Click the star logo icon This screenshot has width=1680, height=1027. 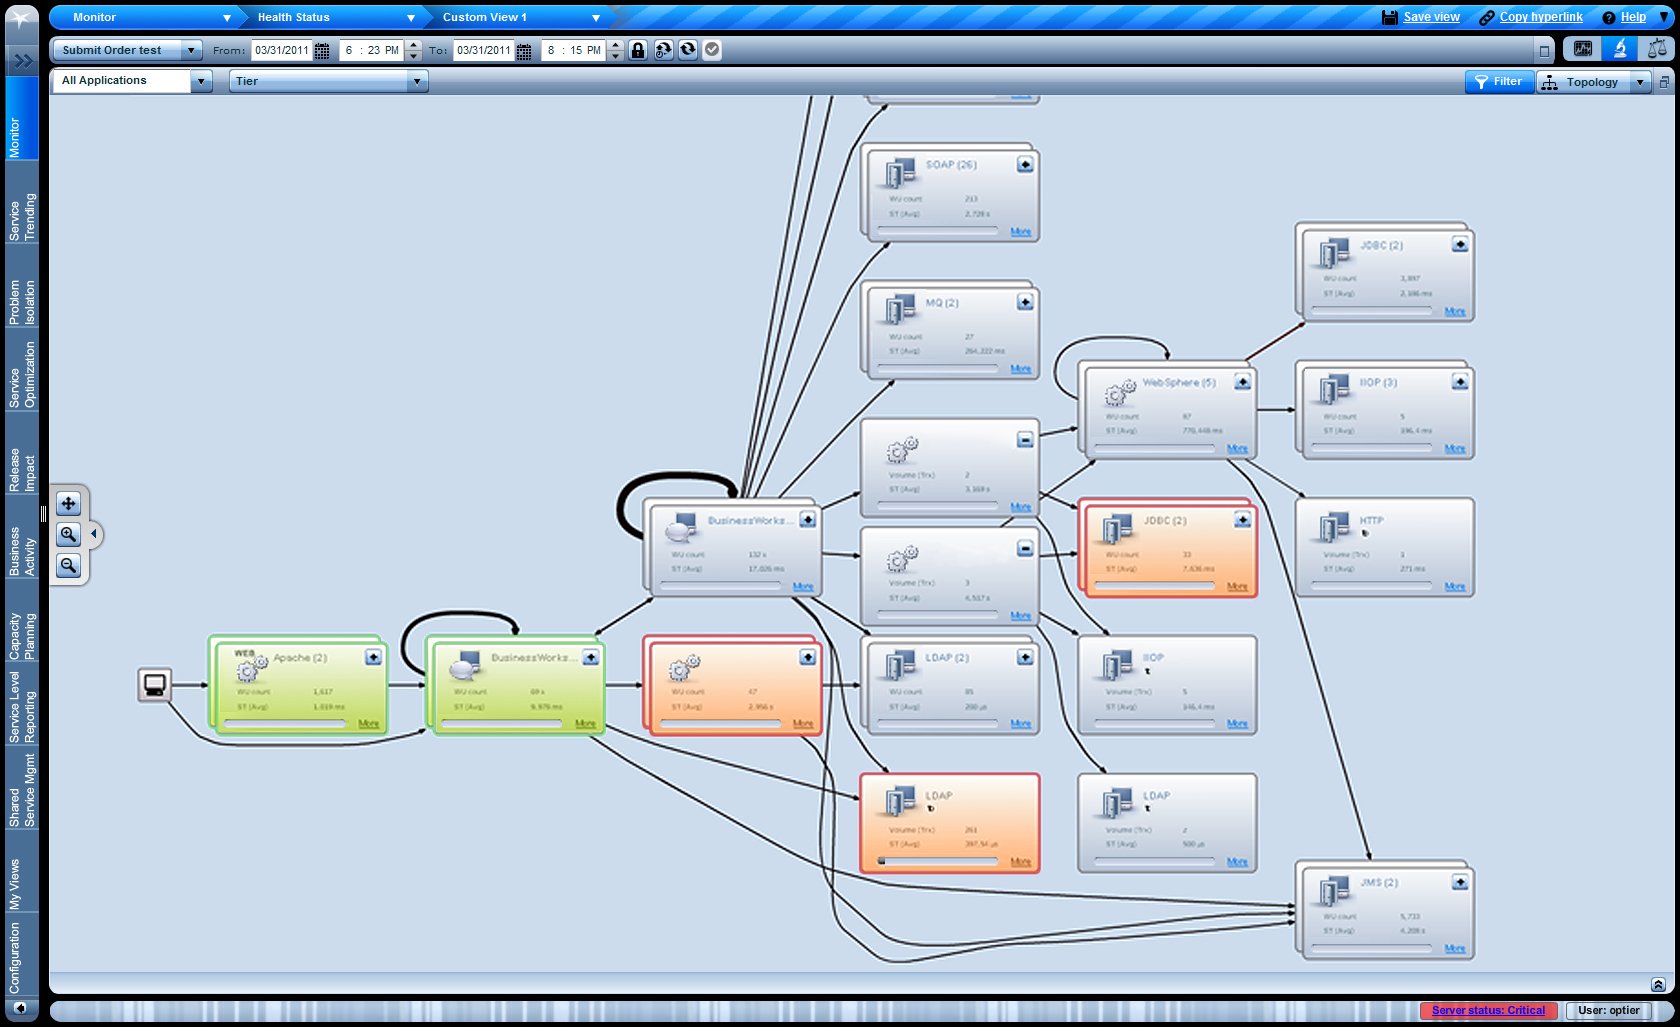point(21,19)
